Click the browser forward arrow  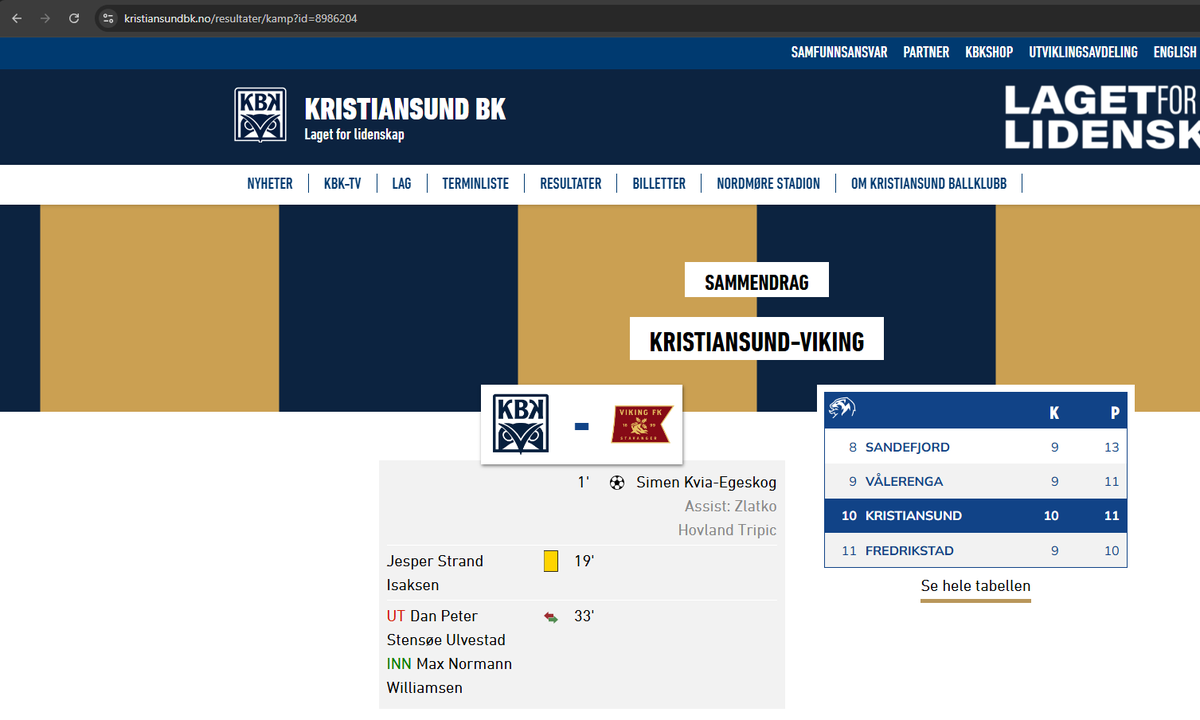(45, 18)
